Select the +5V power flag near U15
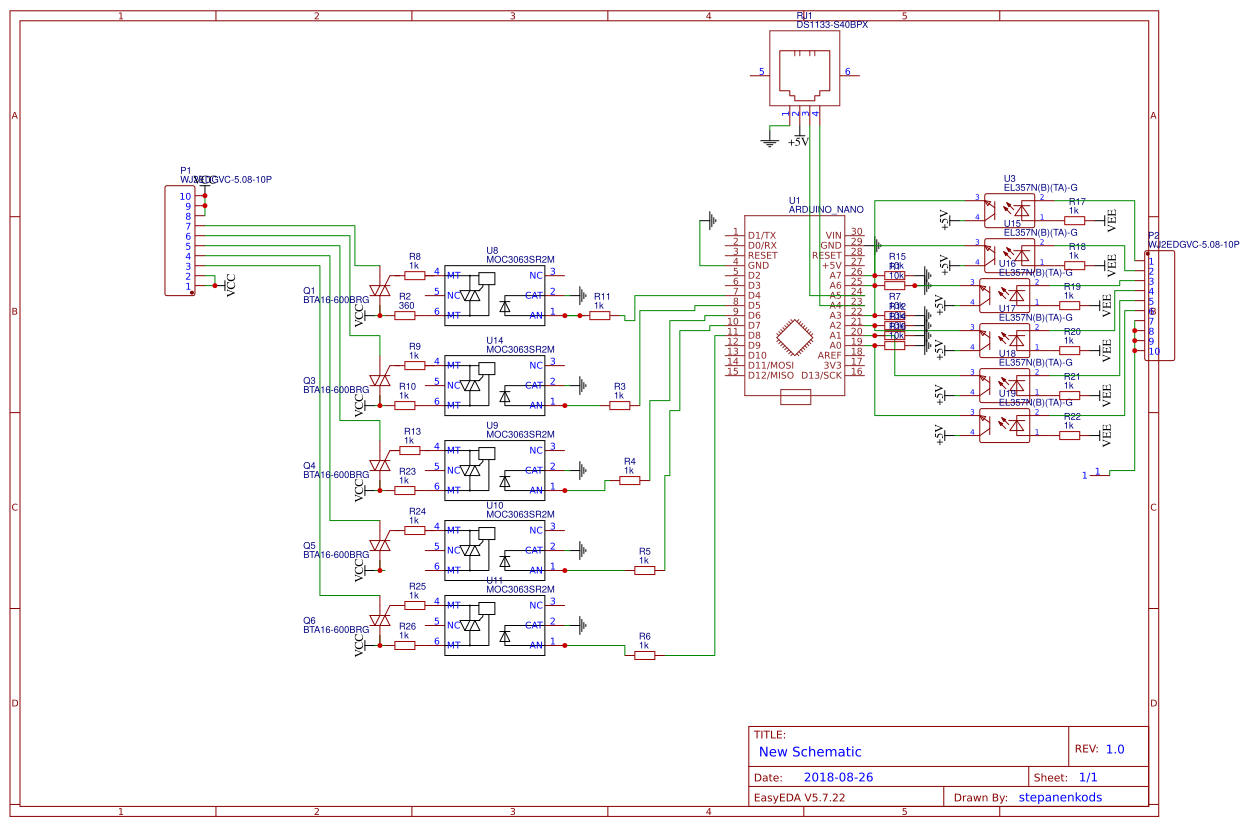Viewport: 1251px width, 827px height. [947, 265]
